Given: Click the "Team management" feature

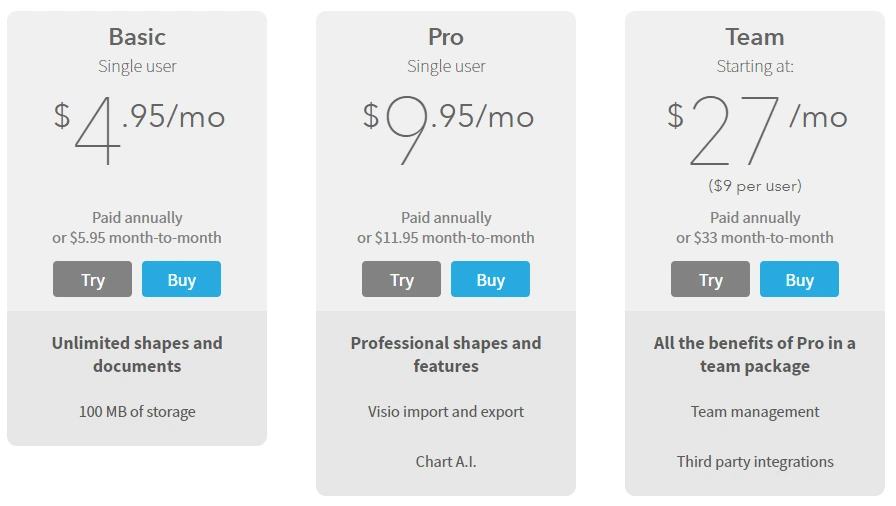Looking at the screenshot, I should coord(755,412).
